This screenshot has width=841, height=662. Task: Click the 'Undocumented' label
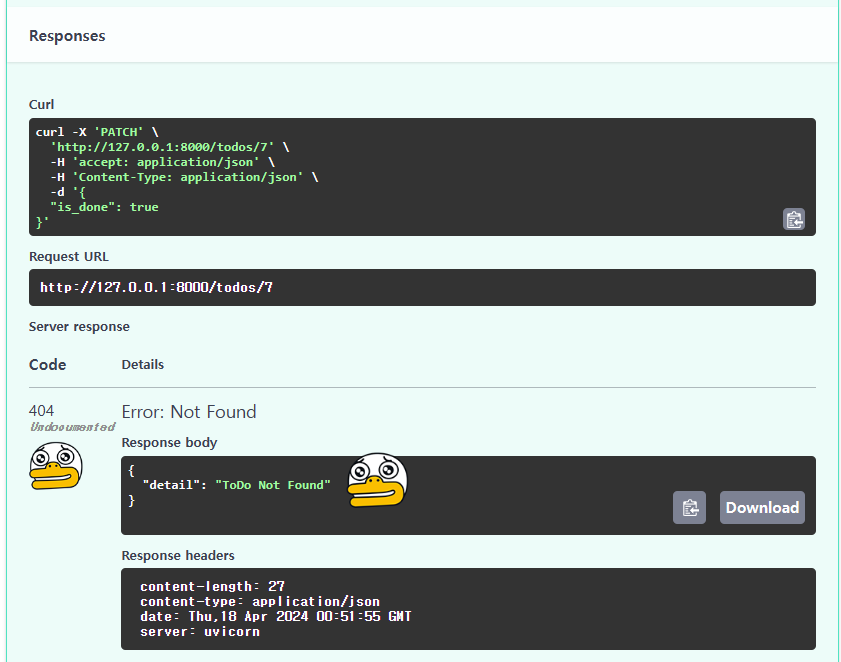pos(72,427)
